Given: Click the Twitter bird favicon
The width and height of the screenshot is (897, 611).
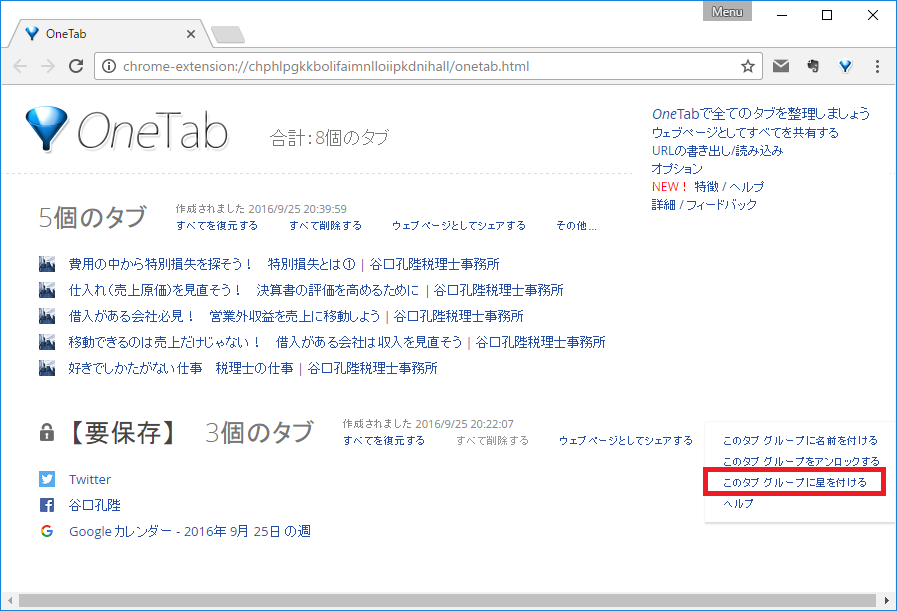Looking at the screenshot, I should pos(47,480).
